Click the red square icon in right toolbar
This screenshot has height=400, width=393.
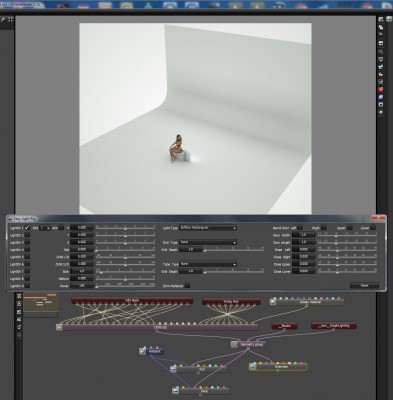(x=381, y=89)
